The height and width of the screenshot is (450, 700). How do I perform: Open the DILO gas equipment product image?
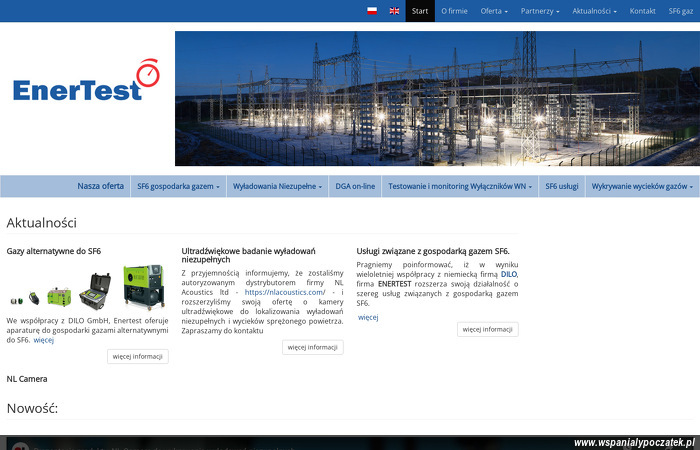click(87, 287)
